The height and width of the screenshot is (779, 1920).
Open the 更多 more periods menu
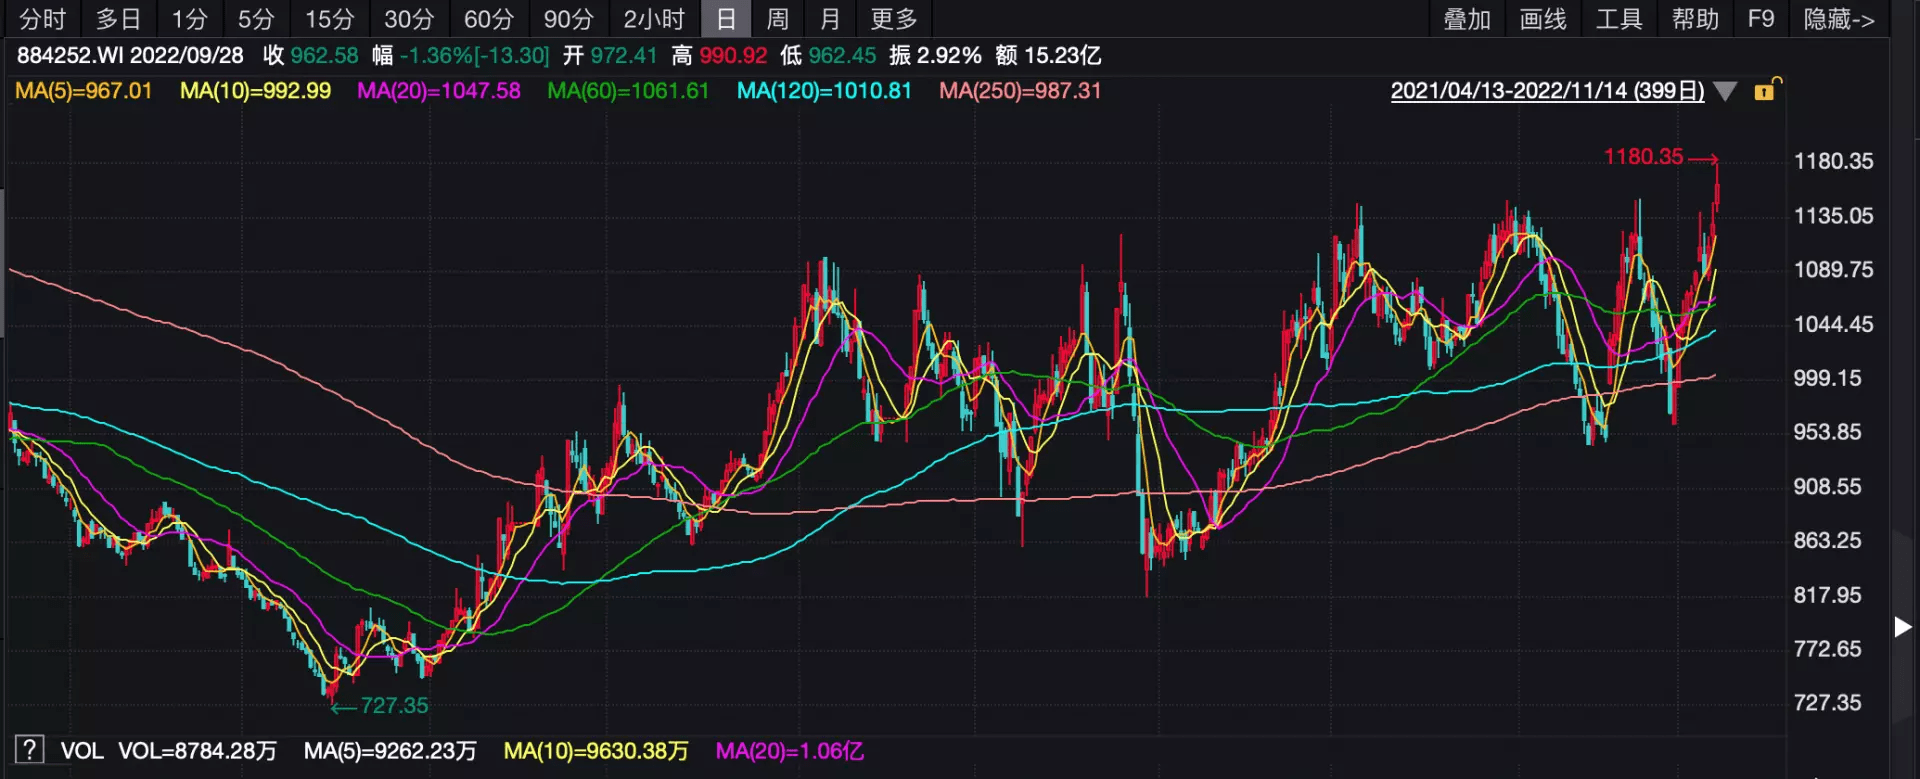click(x=894, y=19)
